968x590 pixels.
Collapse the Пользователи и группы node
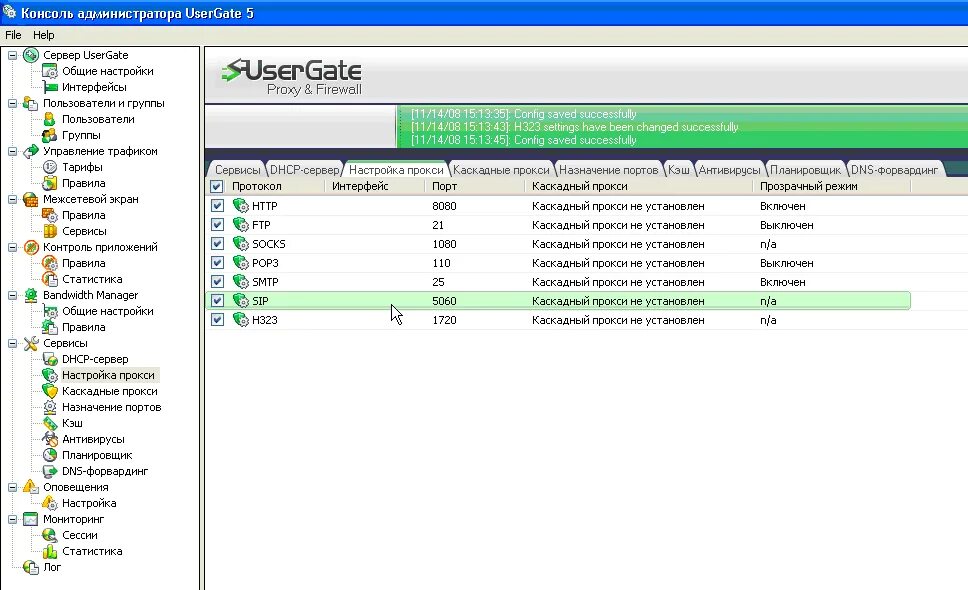click(x=12, y=104)
